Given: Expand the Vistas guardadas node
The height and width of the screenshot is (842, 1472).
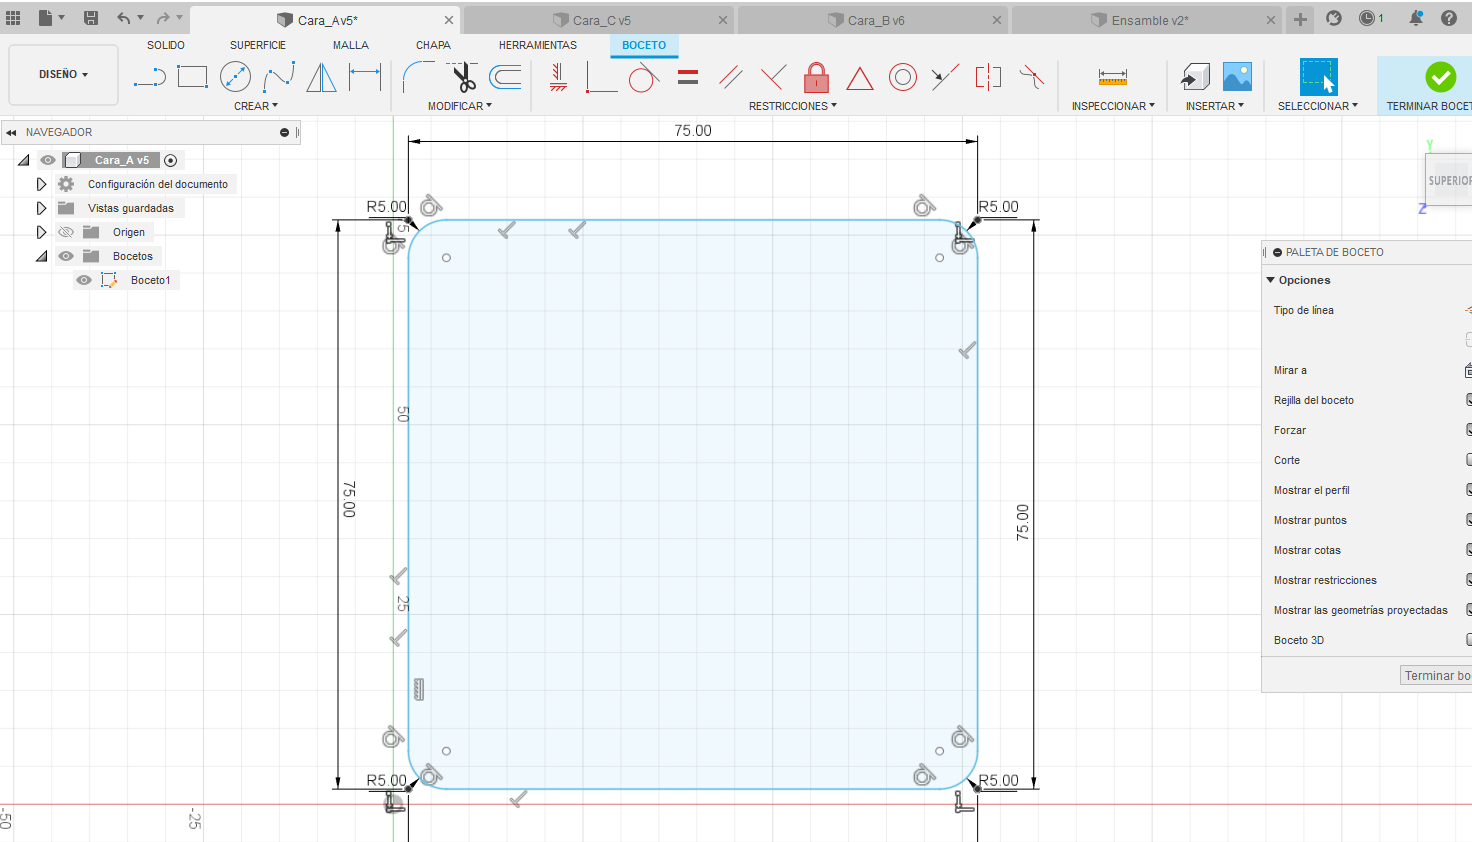Looking at the screenshot, I should [x=41, y=208].
